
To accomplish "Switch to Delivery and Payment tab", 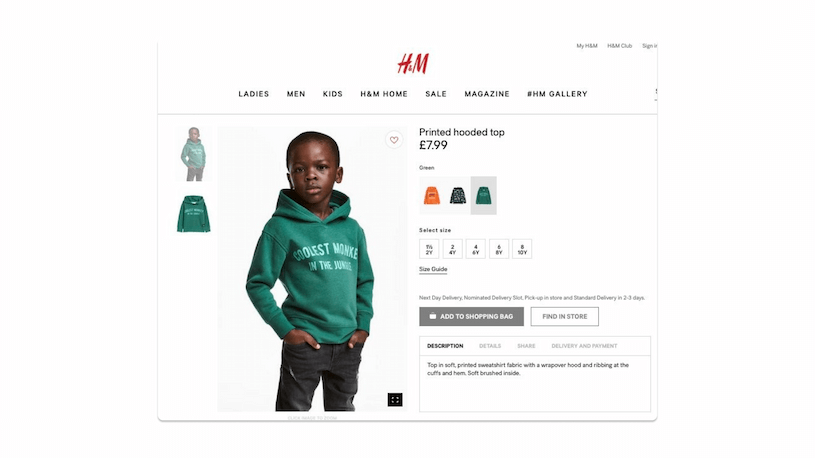I will (x=584, y=346).
